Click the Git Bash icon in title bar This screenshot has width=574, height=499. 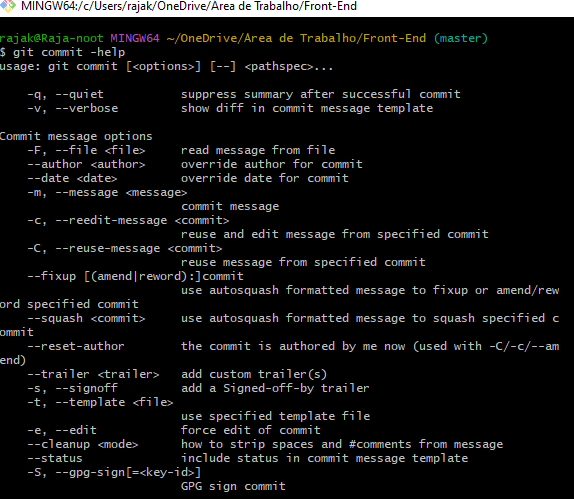tap(8, 5)
